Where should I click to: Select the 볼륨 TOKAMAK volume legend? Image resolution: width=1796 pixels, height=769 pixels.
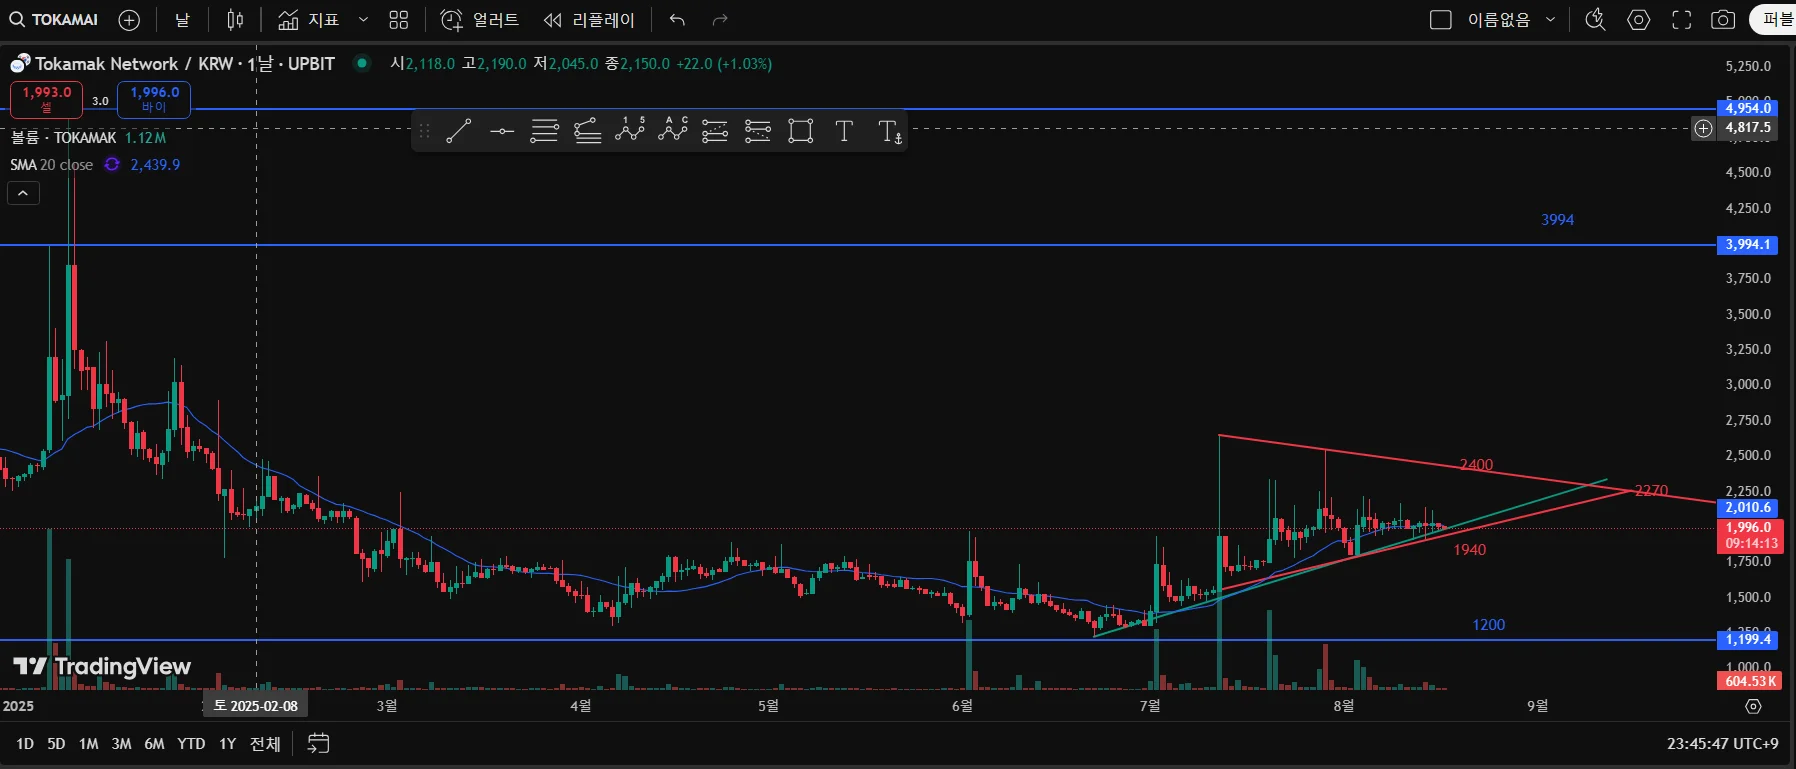[64, 138]
